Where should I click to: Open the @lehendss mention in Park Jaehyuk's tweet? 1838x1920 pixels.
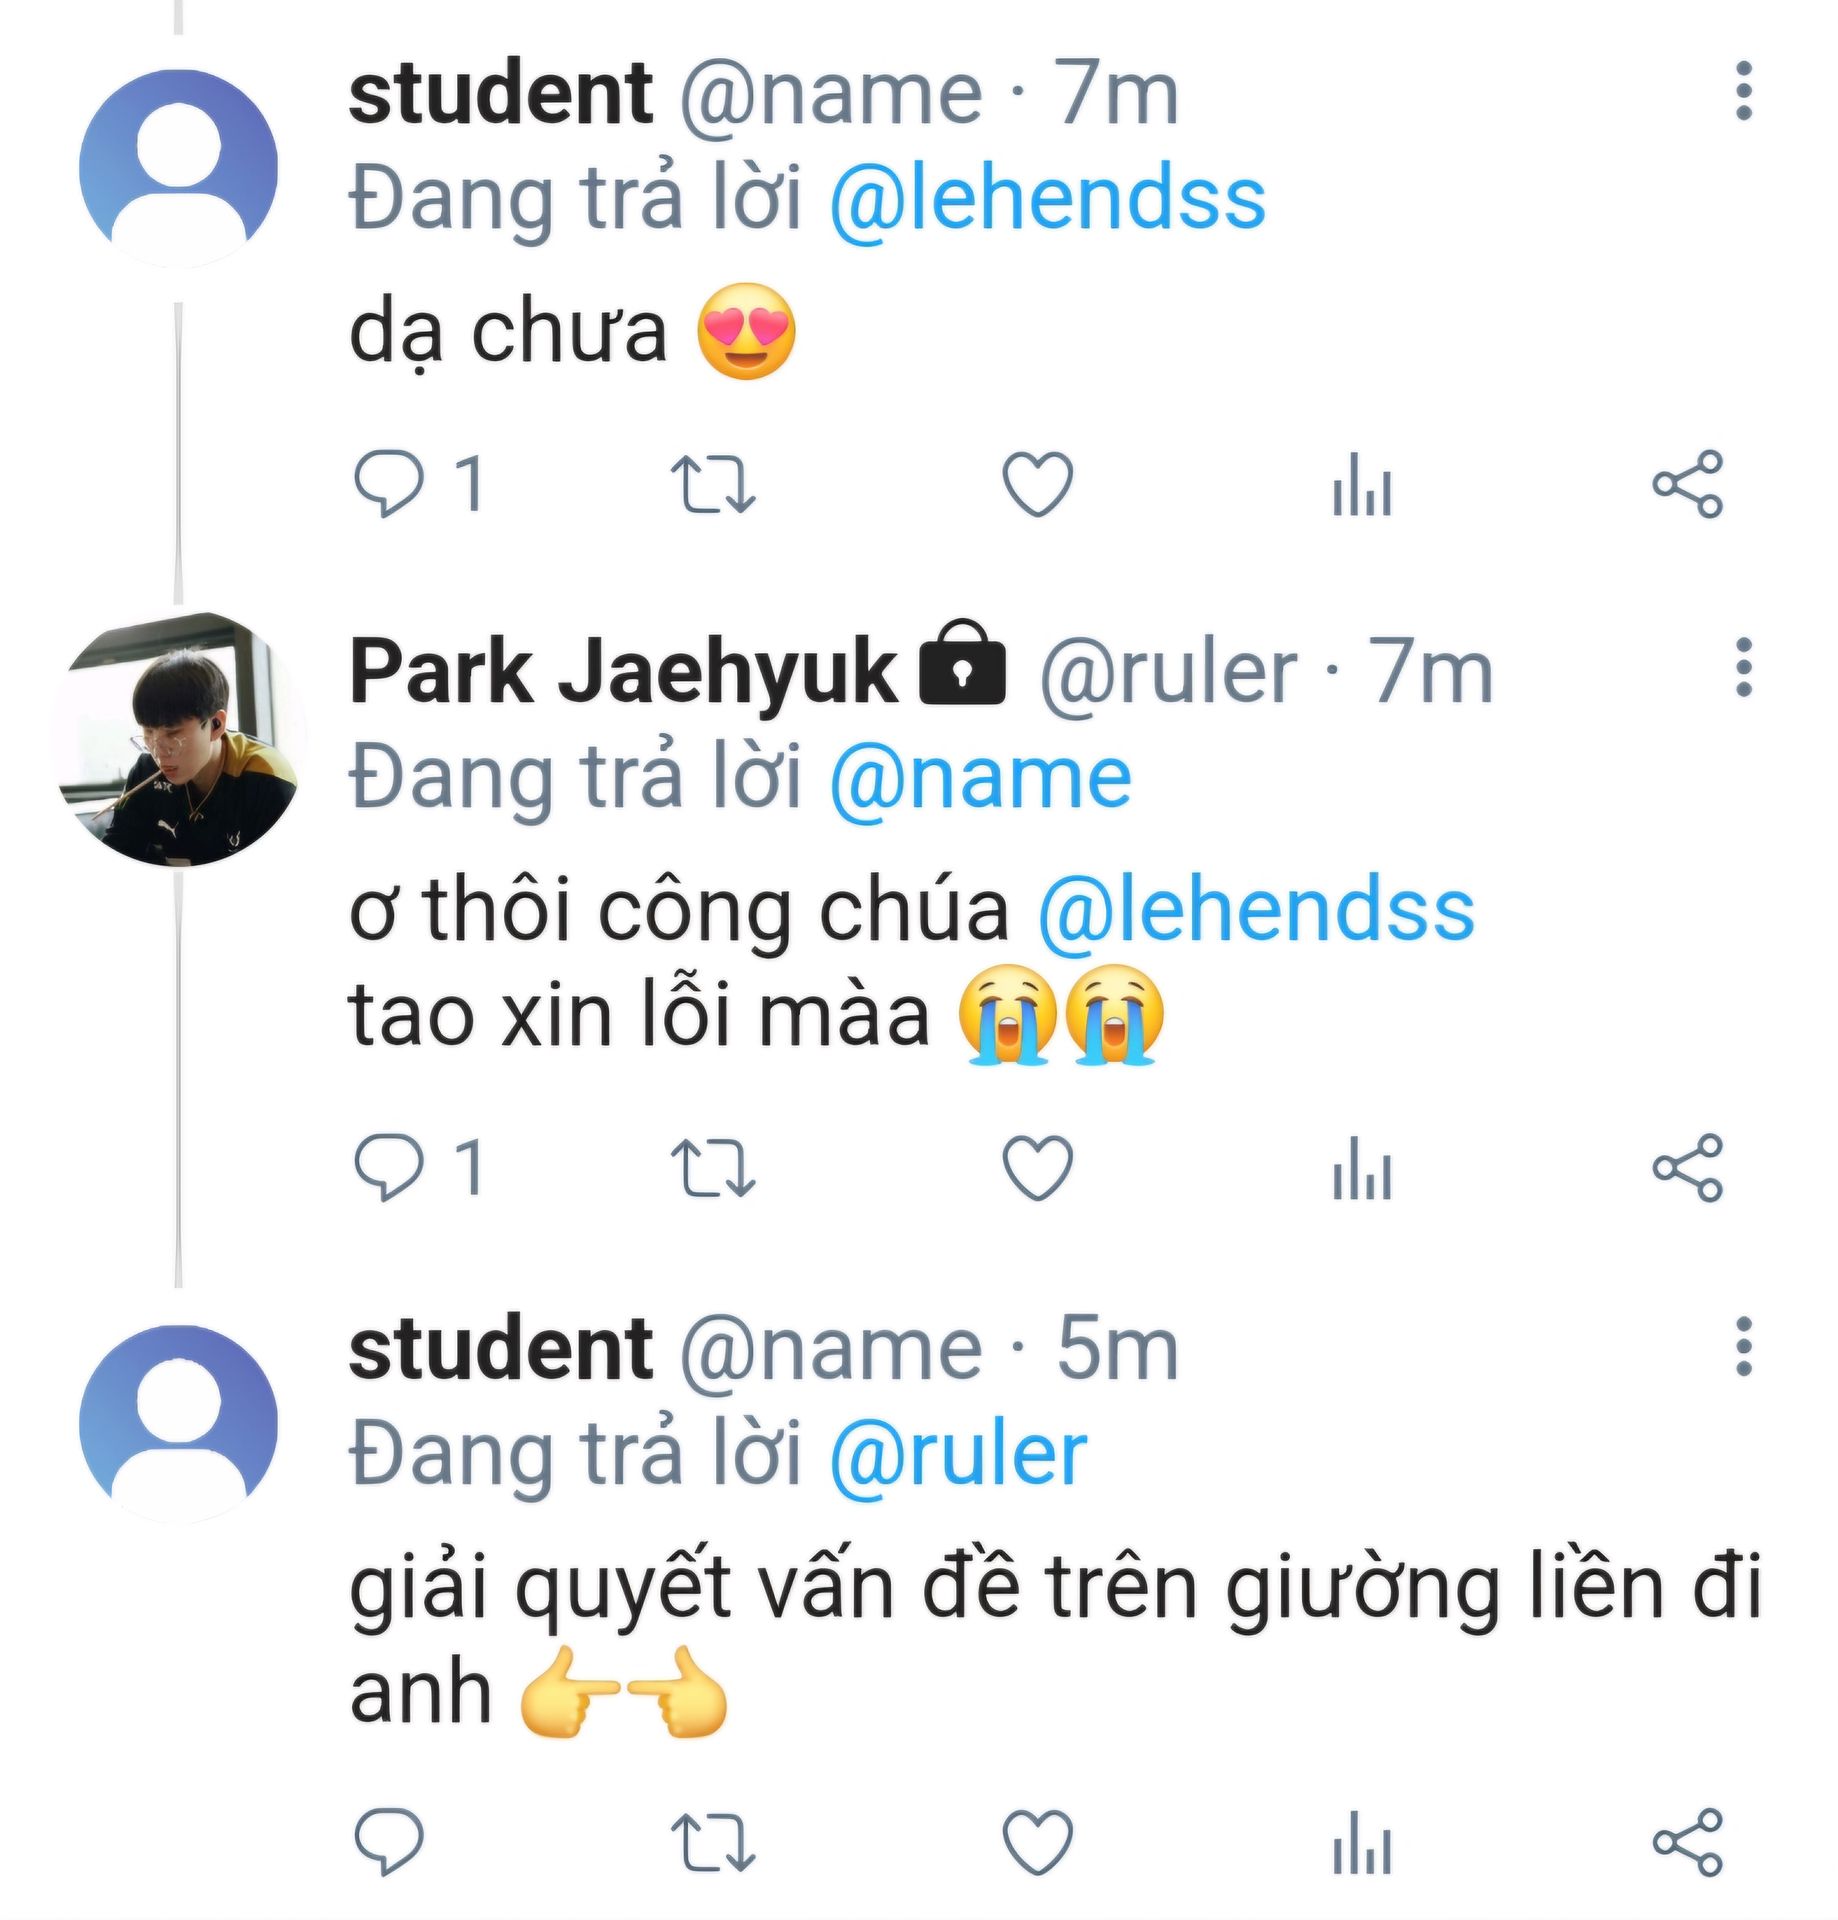point(1255,911)
